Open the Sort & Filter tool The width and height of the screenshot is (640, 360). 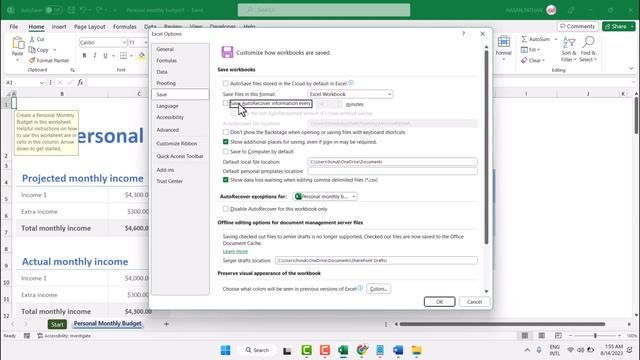click(569, 49)
